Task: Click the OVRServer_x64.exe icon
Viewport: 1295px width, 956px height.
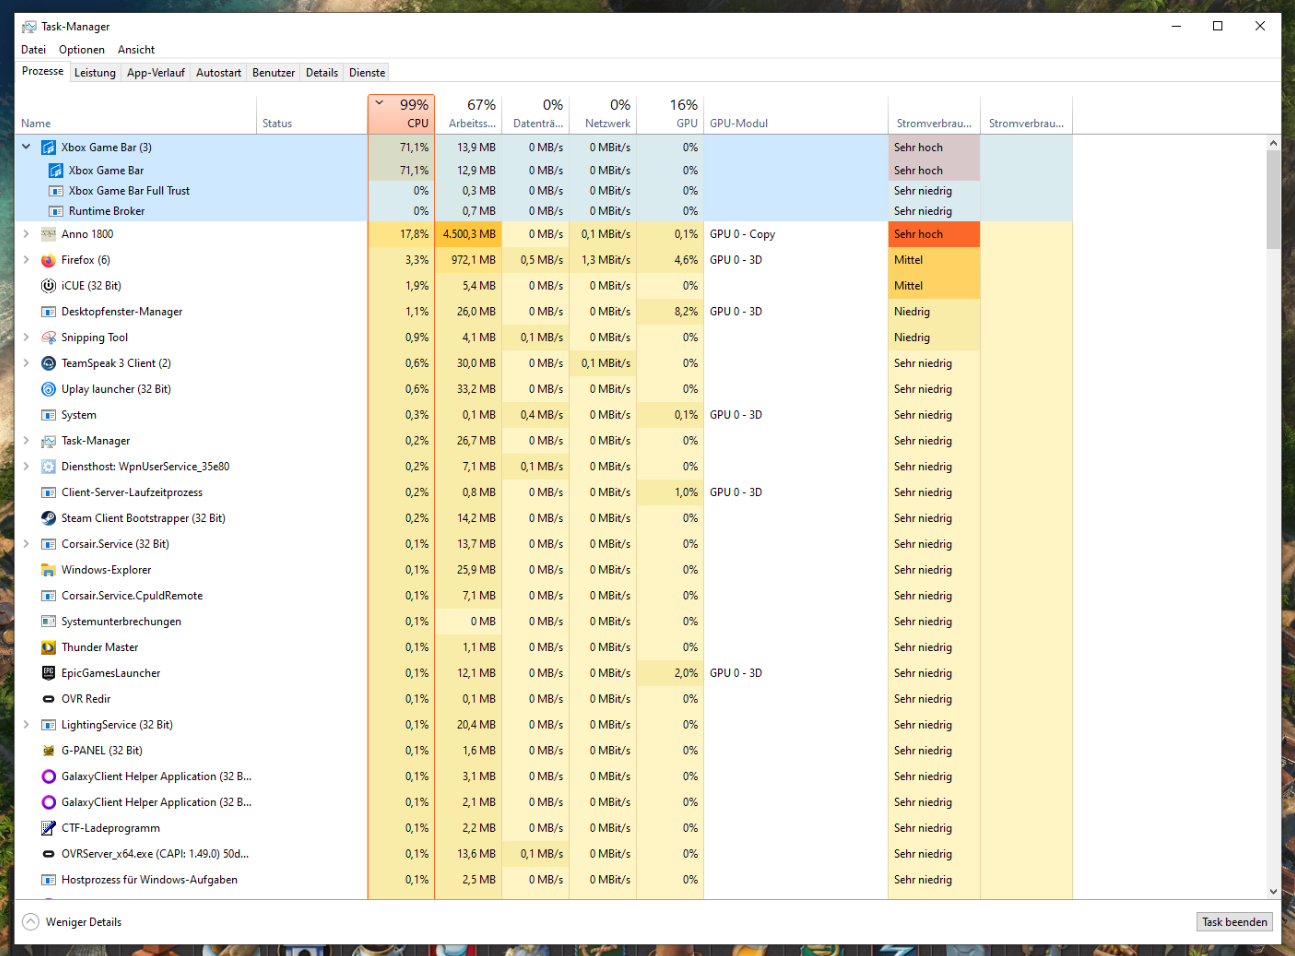Action: 48,854
